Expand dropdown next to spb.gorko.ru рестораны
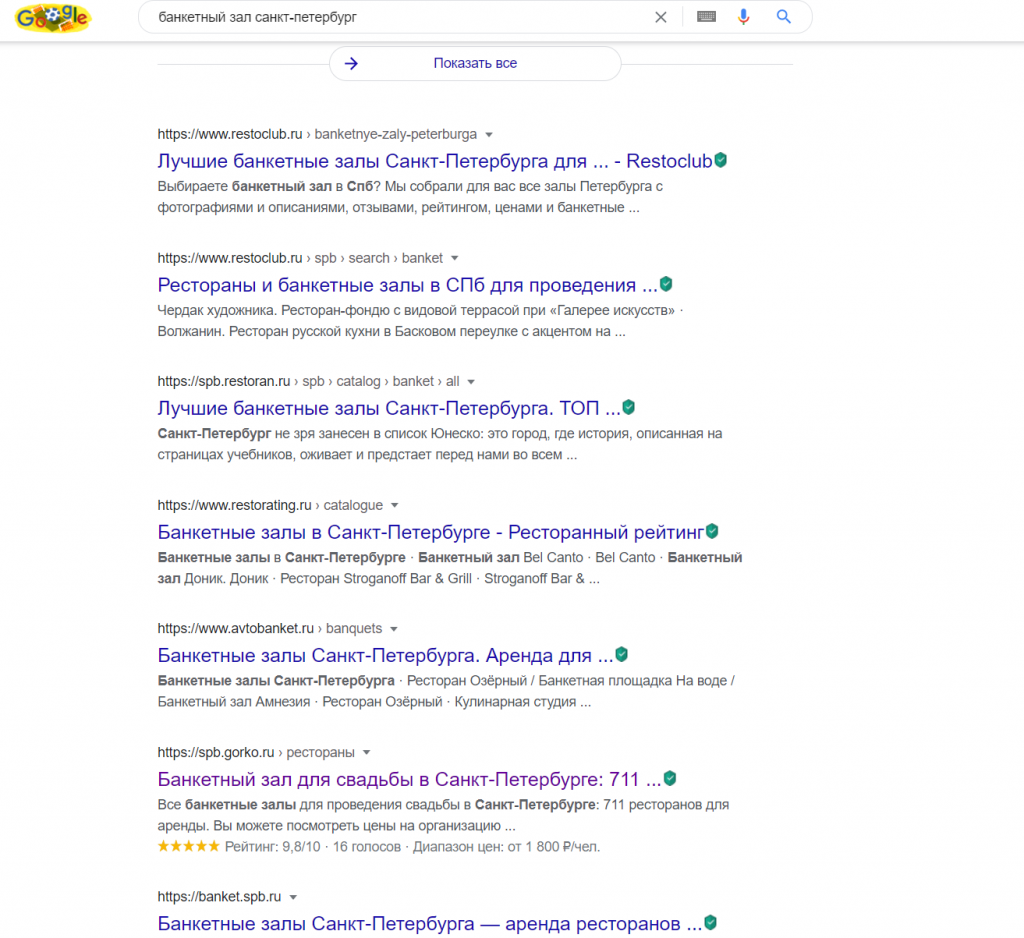The width and height of the screenshot is (1024, 938). click(x=366, y=752)
